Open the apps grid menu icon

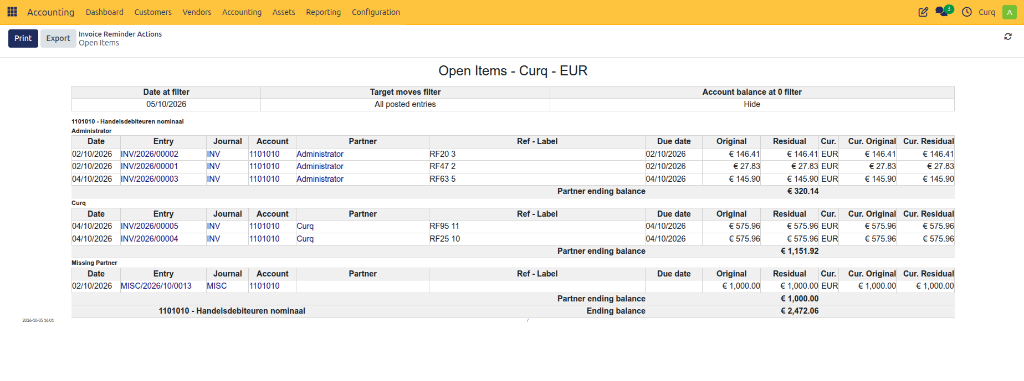[12, 12]
